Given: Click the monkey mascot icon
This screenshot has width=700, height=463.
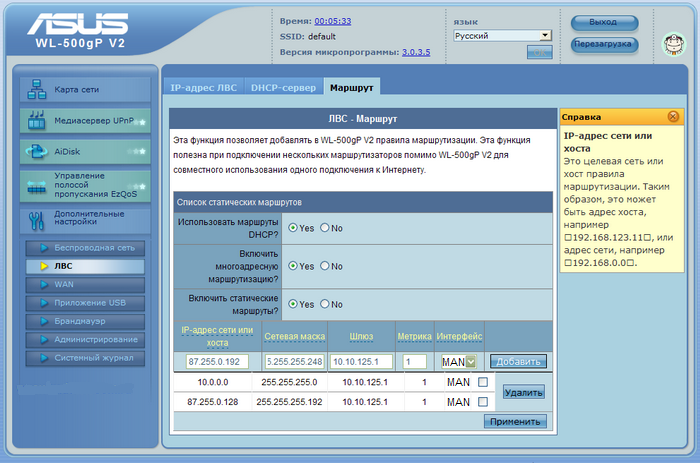Looking at the screenshot, I should pyautogui.click(x=674, y=44).
